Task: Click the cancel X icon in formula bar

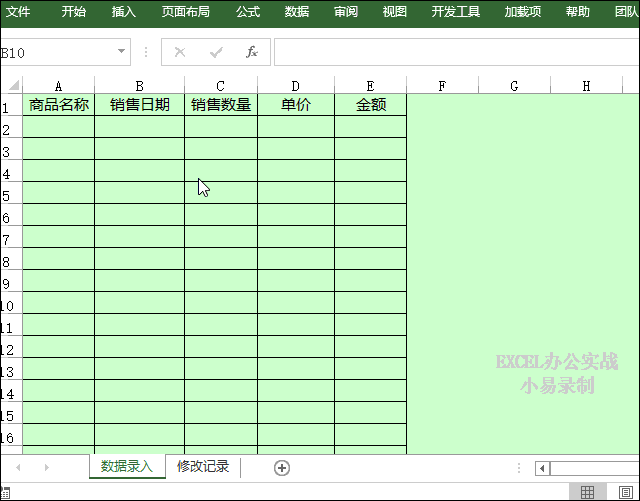Action: [180, 52]
